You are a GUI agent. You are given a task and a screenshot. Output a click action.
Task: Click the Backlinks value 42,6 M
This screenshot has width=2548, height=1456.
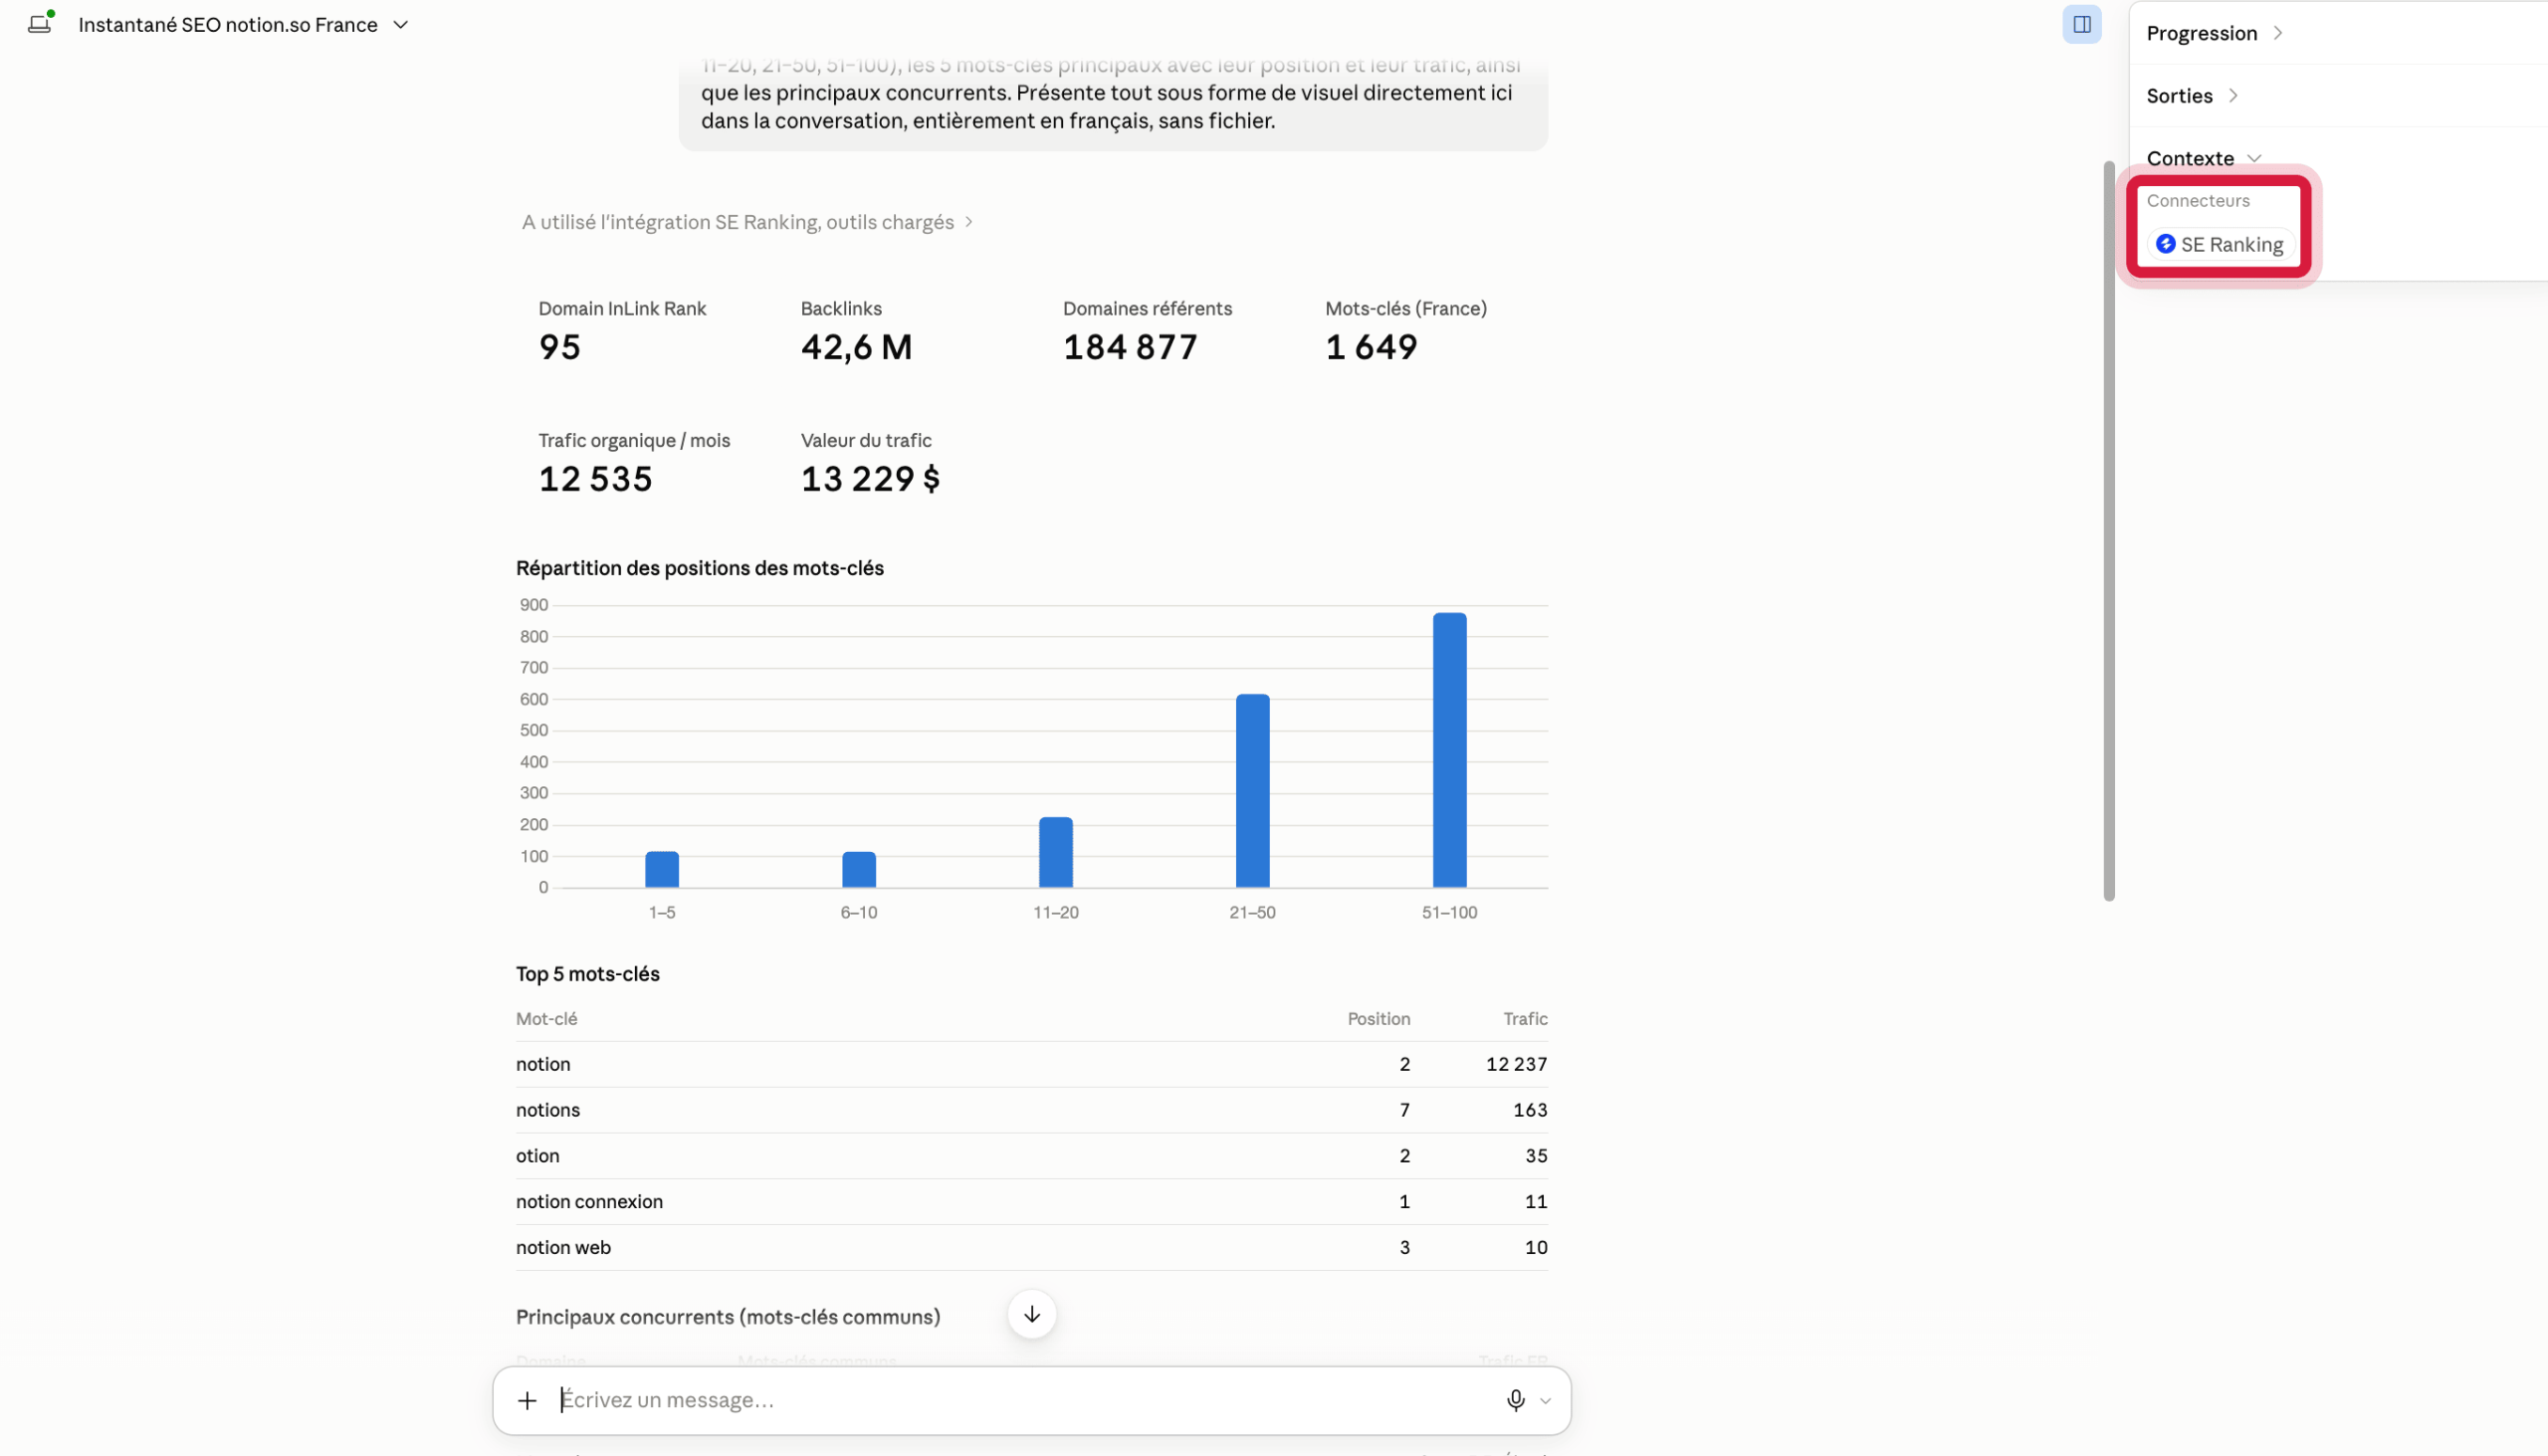click(856, 347)
